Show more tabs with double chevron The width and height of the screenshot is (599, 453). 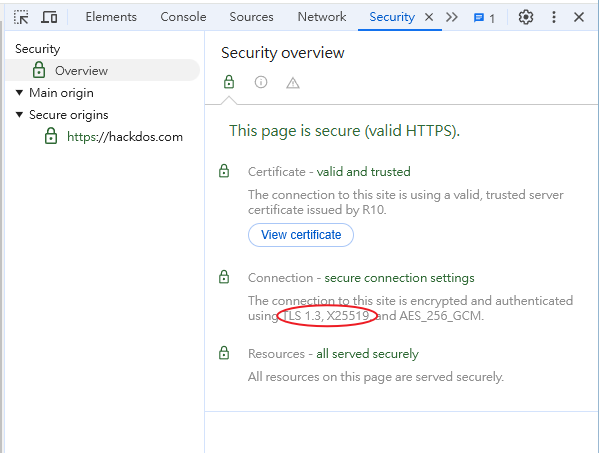(x=452, y=17)
